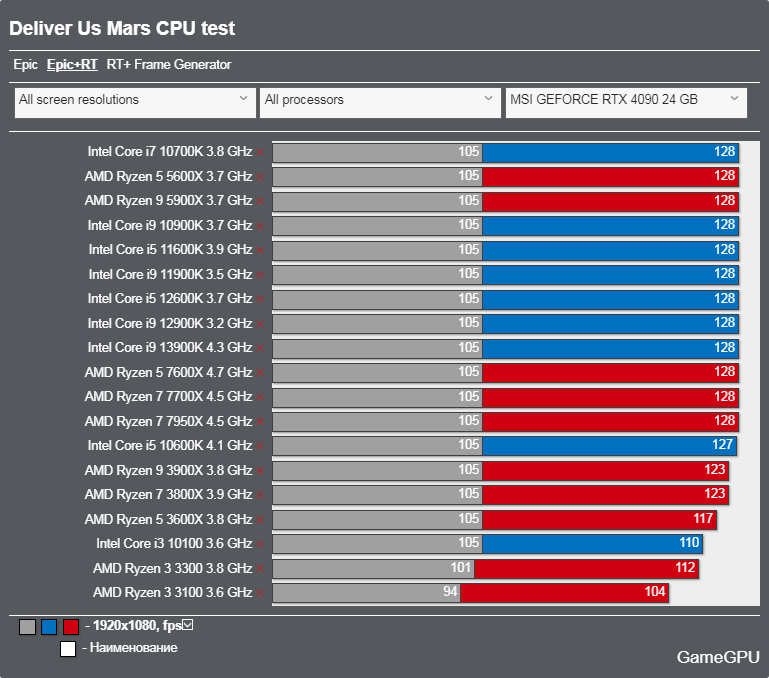Click the white Наименование legend swatch
The width and height of the screenshot is (769, 678).
pos(68,649)
